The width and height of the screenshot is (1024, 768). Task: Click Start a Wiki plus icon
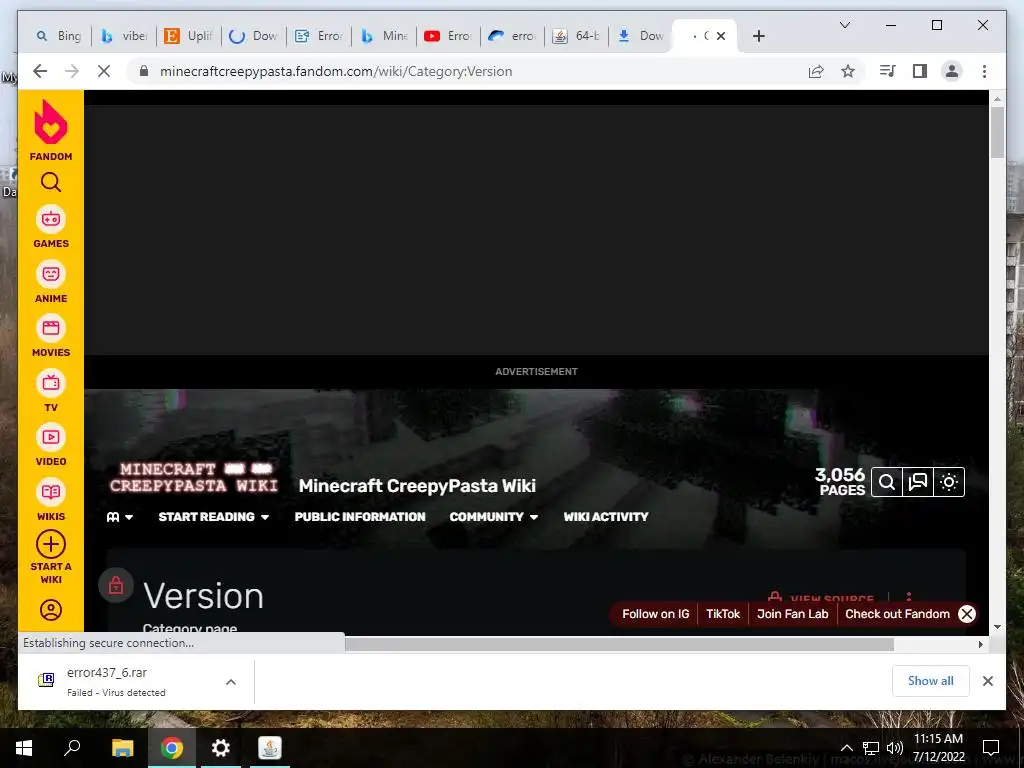(x=51, y=544)
